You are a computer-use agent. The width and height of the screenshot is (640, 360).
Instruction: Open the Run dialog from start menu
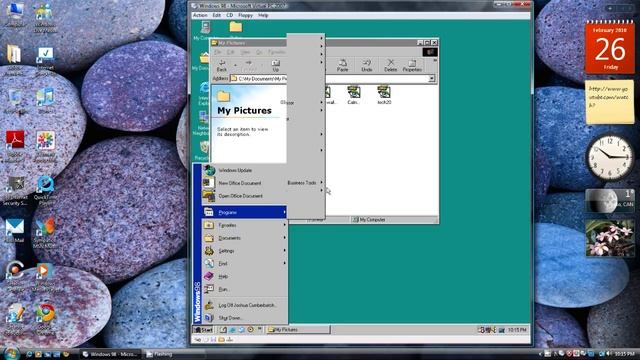tap(244, 289)
